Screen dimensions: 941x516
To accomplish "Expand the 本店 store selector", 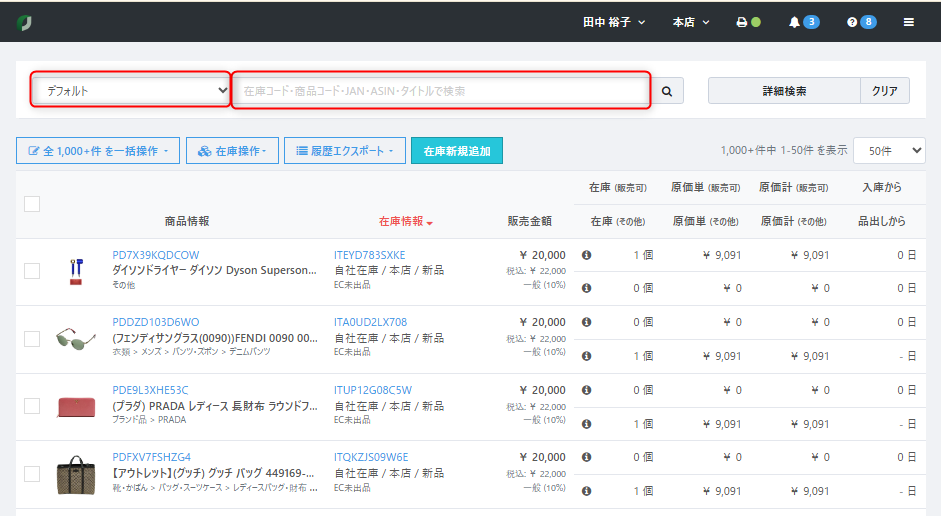I will click(691, 22).
